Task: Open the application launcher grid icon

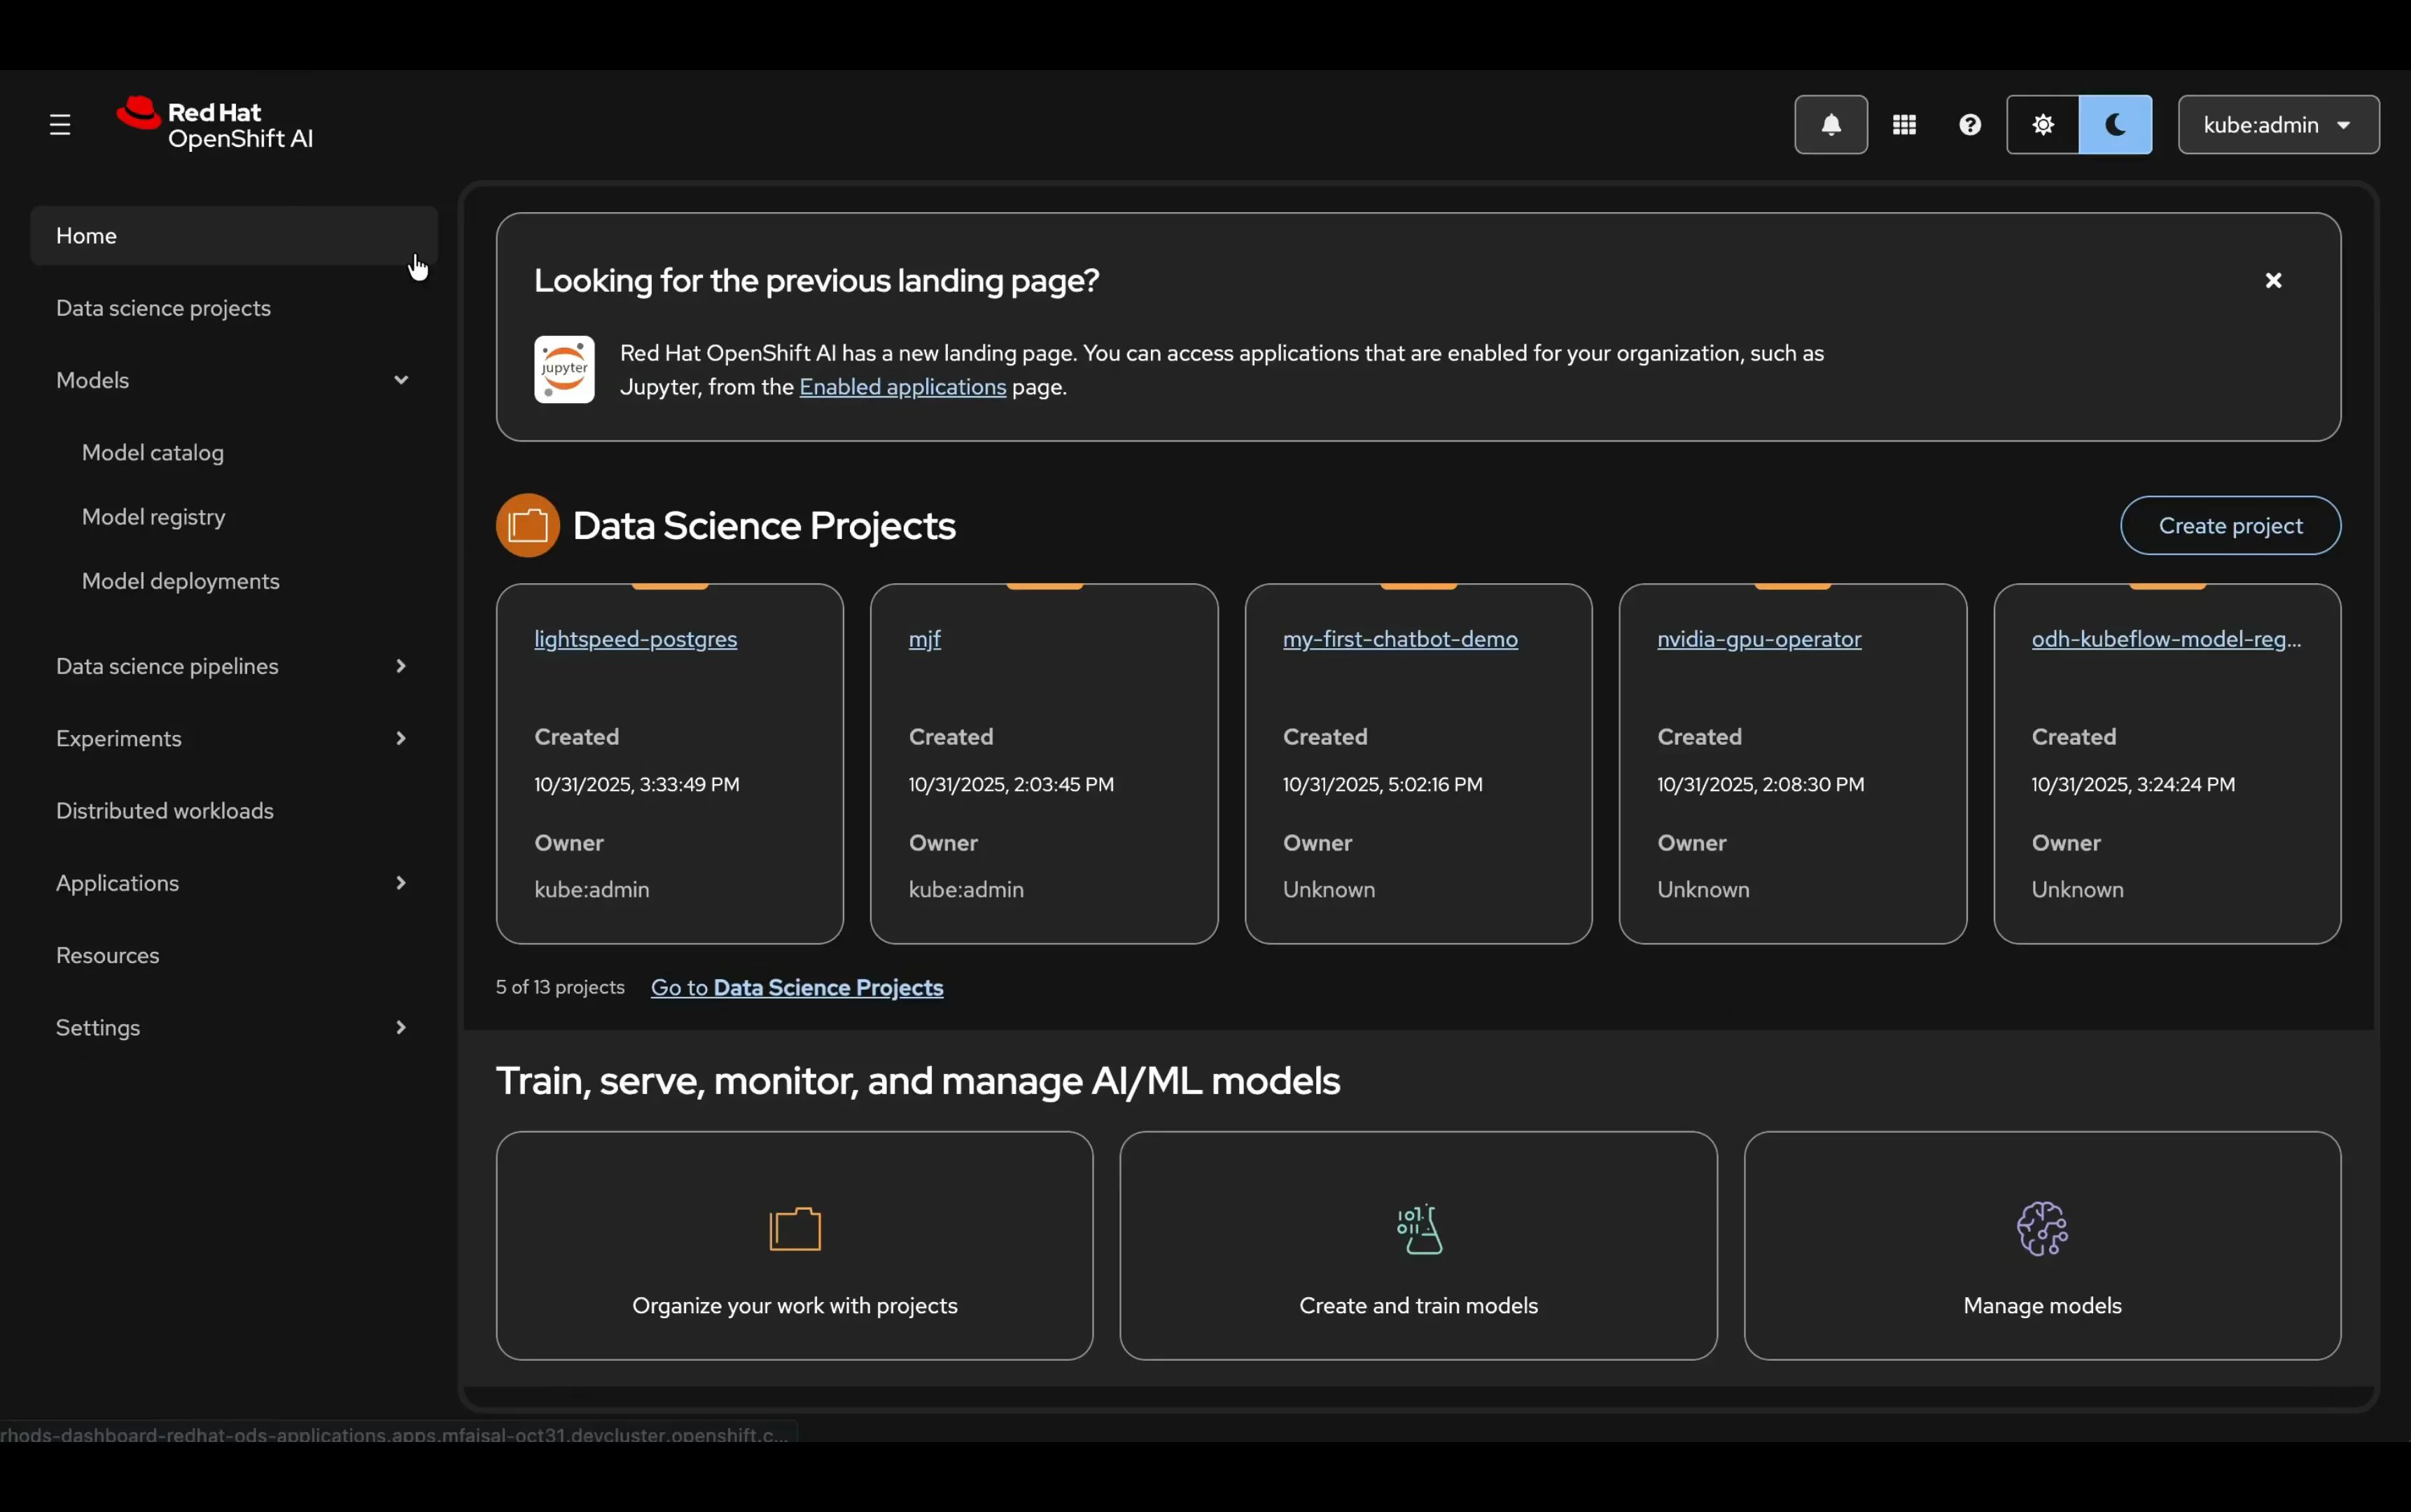Action: click(x=1904, y=124)
